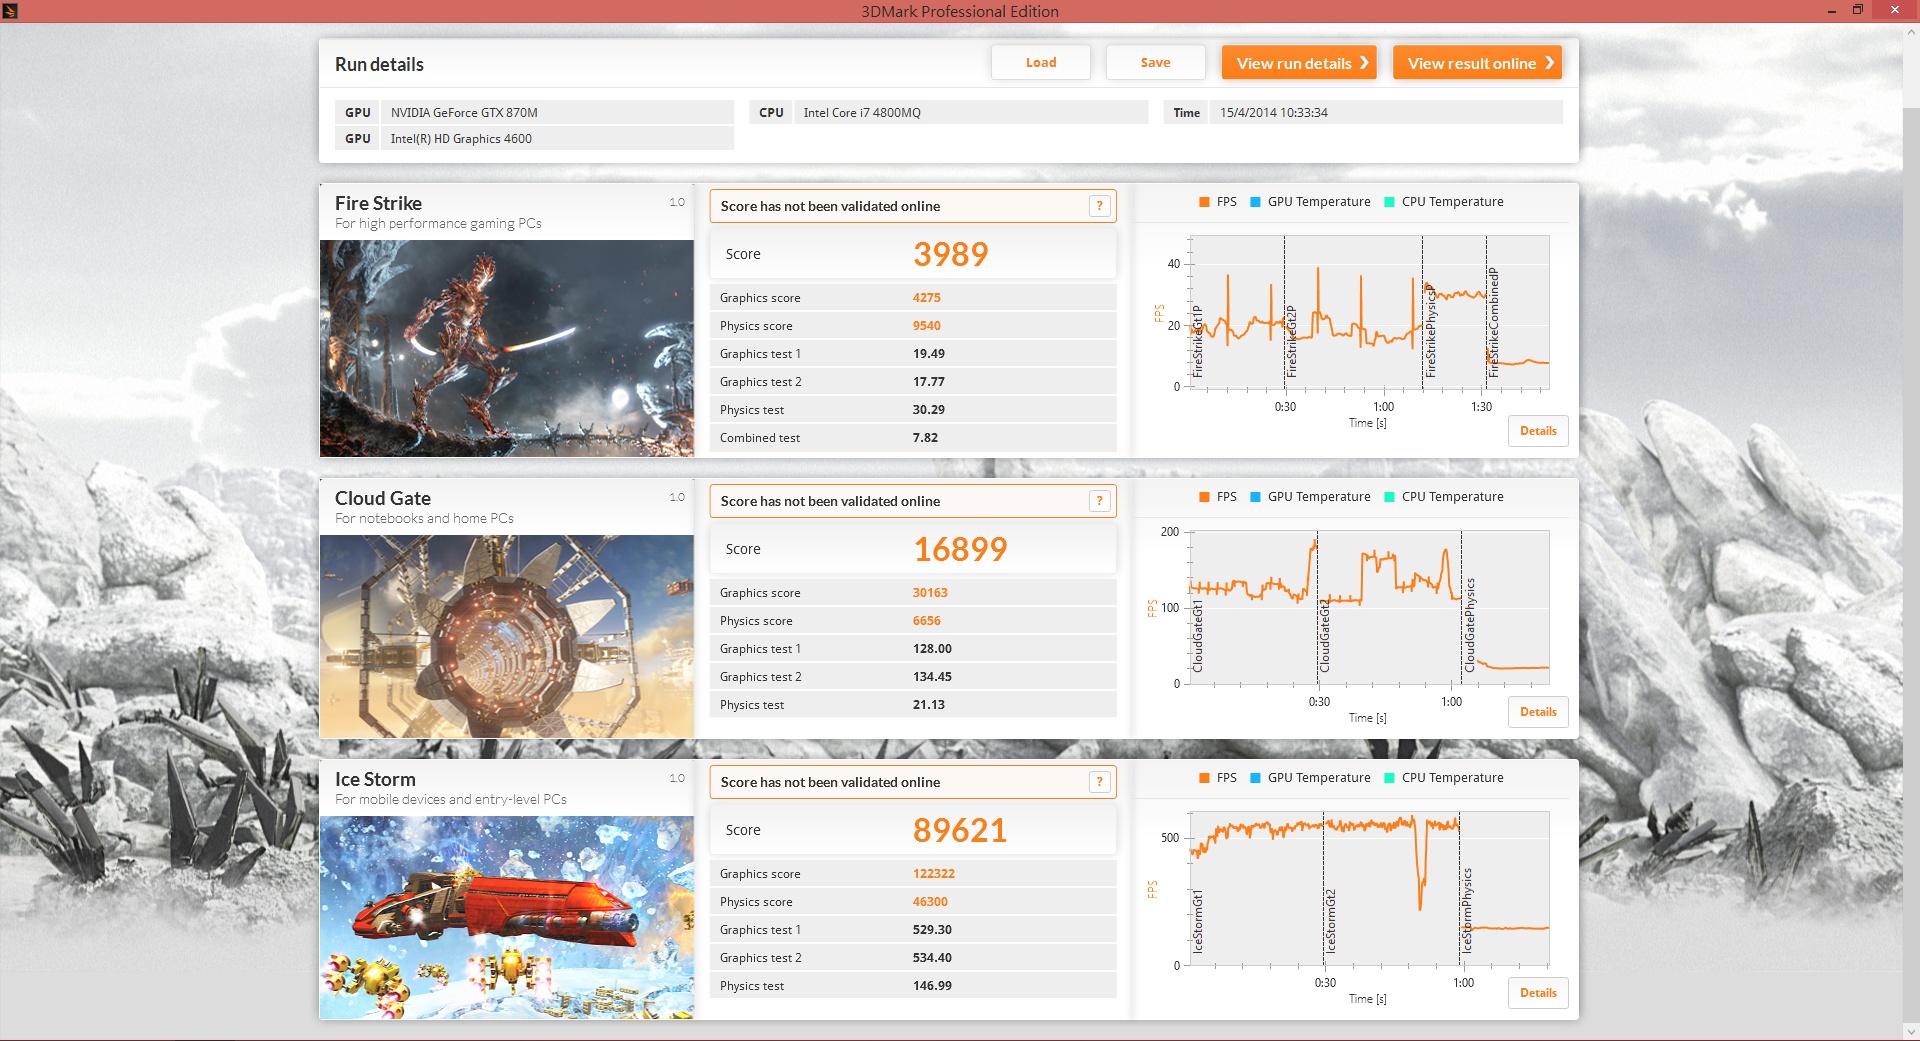The width and height of the screenshot is (1920, 1041).
Task: Click the 3DMark logo icon in title bar
Action: (9, 11)
